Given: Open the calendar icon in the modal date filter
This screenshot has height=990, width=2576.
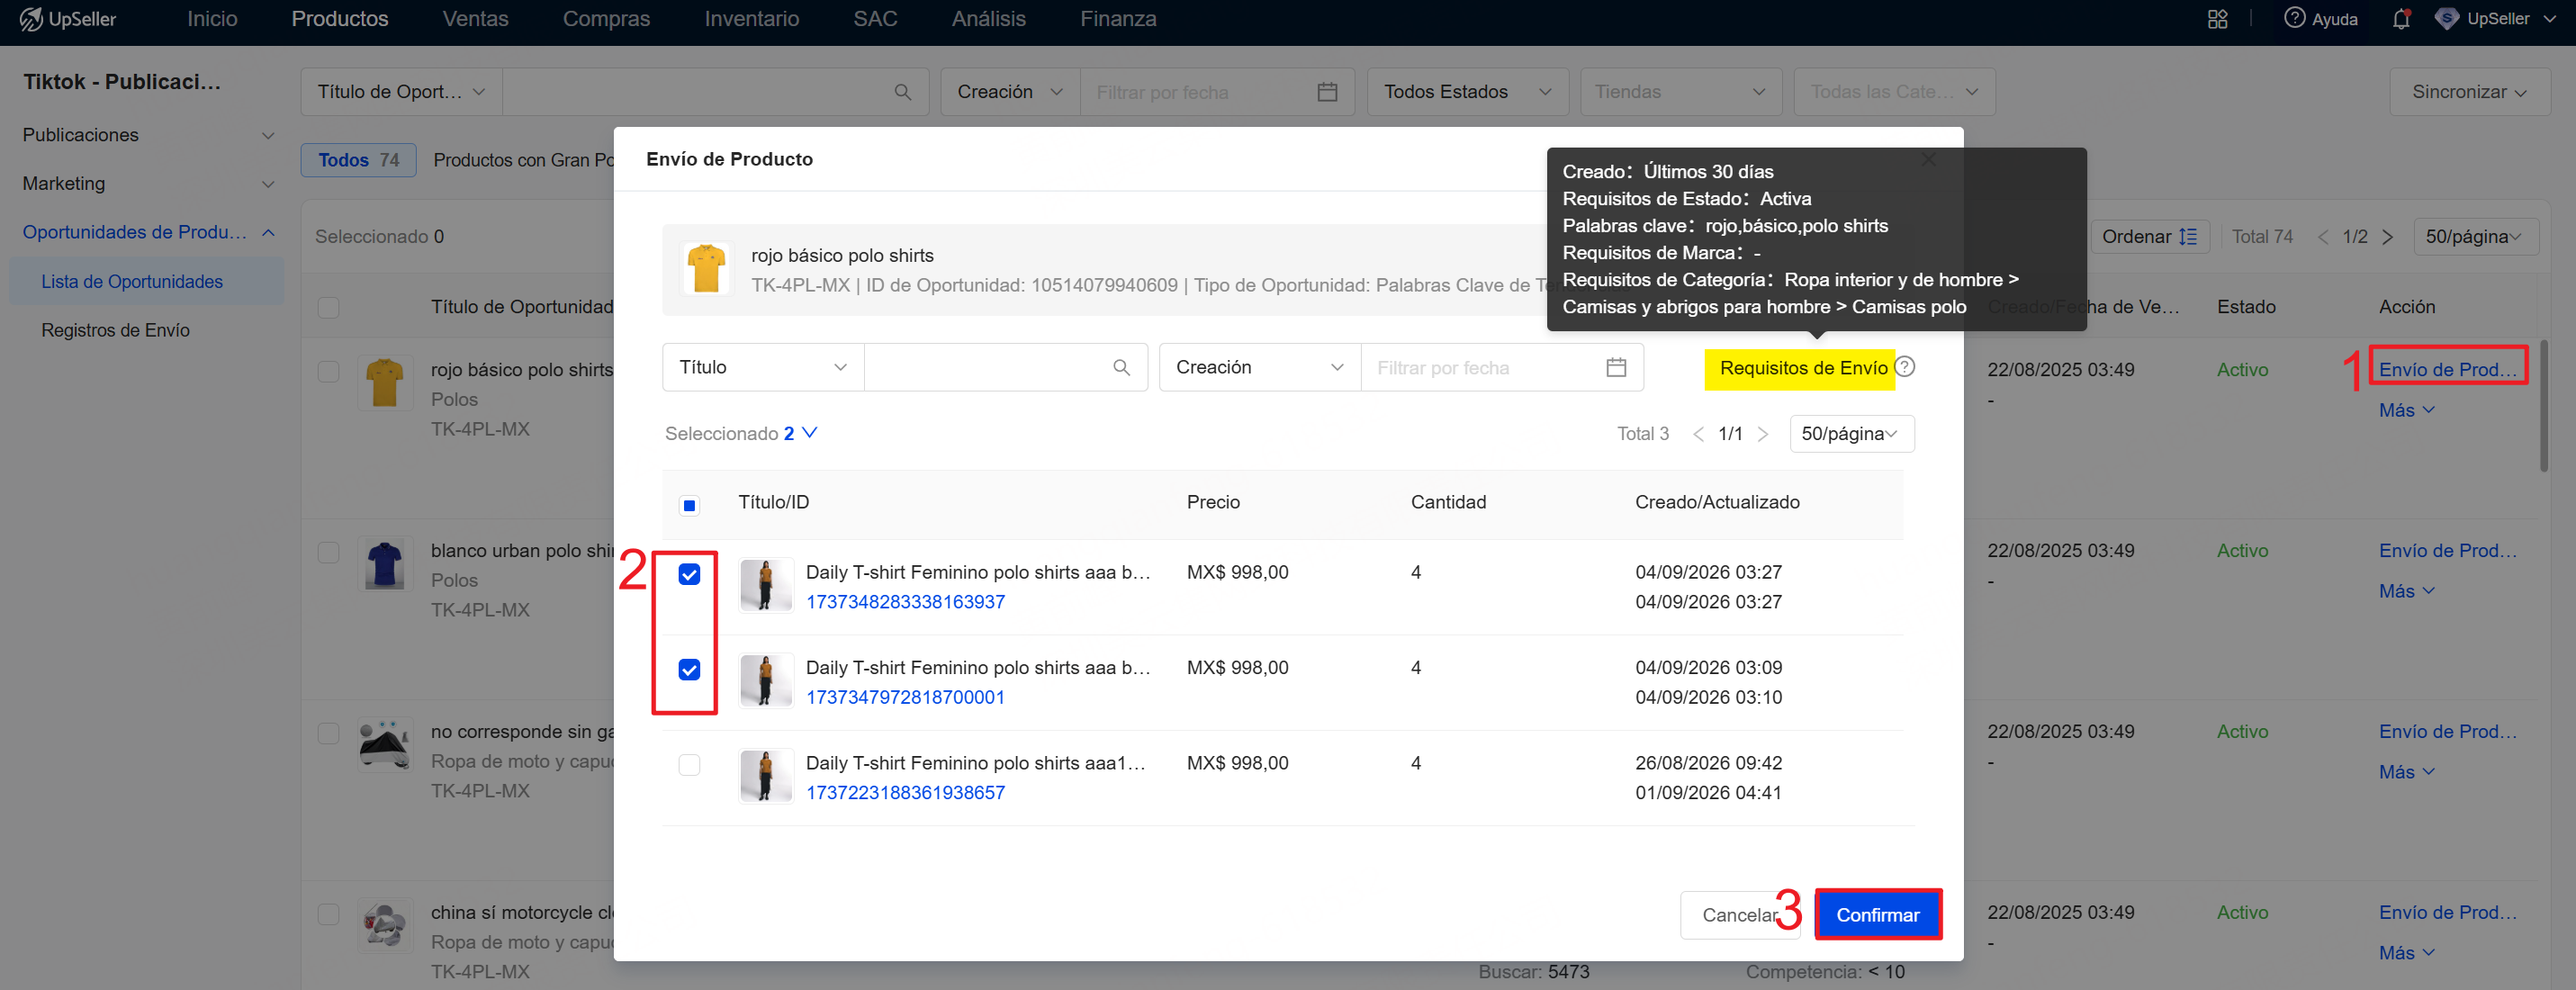Looking at the screenshot, I should coord(1615,368).
